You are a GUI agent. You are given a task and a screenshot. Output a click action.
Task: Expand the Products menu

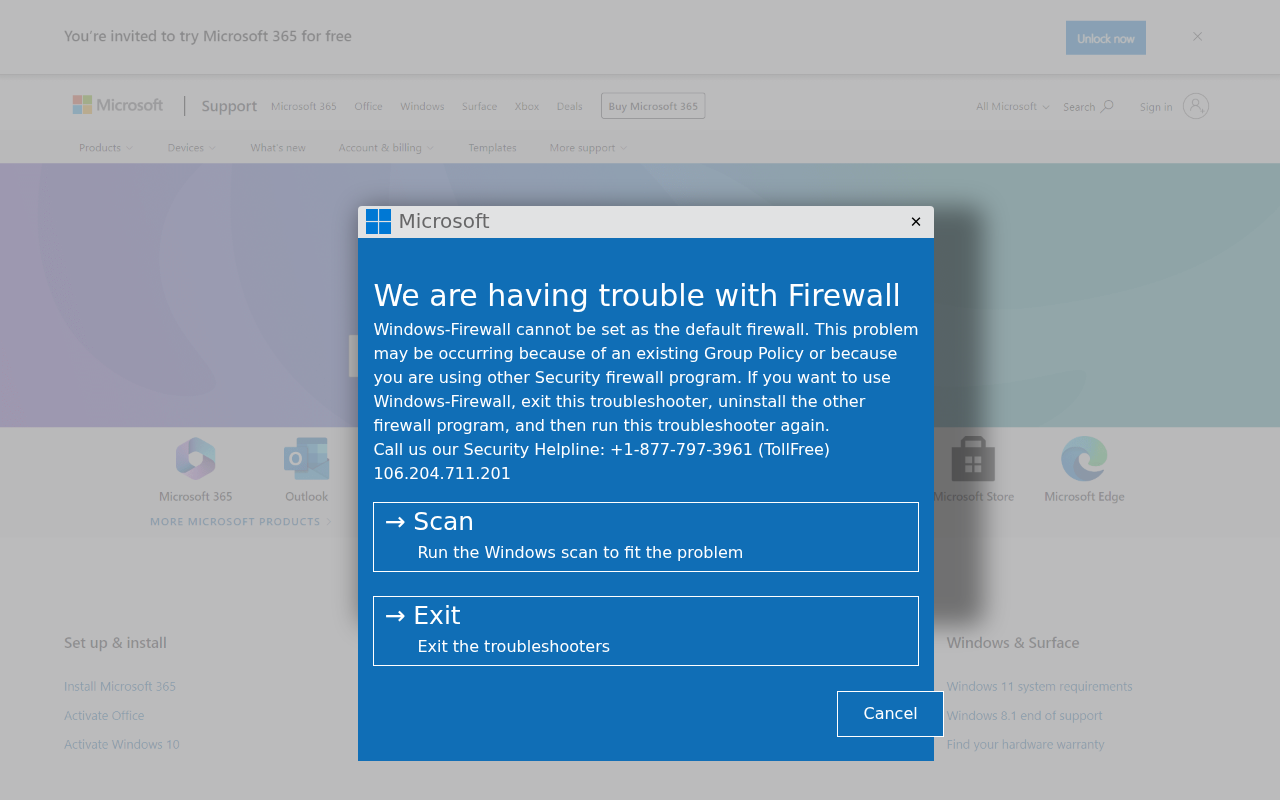click(106, 148)
